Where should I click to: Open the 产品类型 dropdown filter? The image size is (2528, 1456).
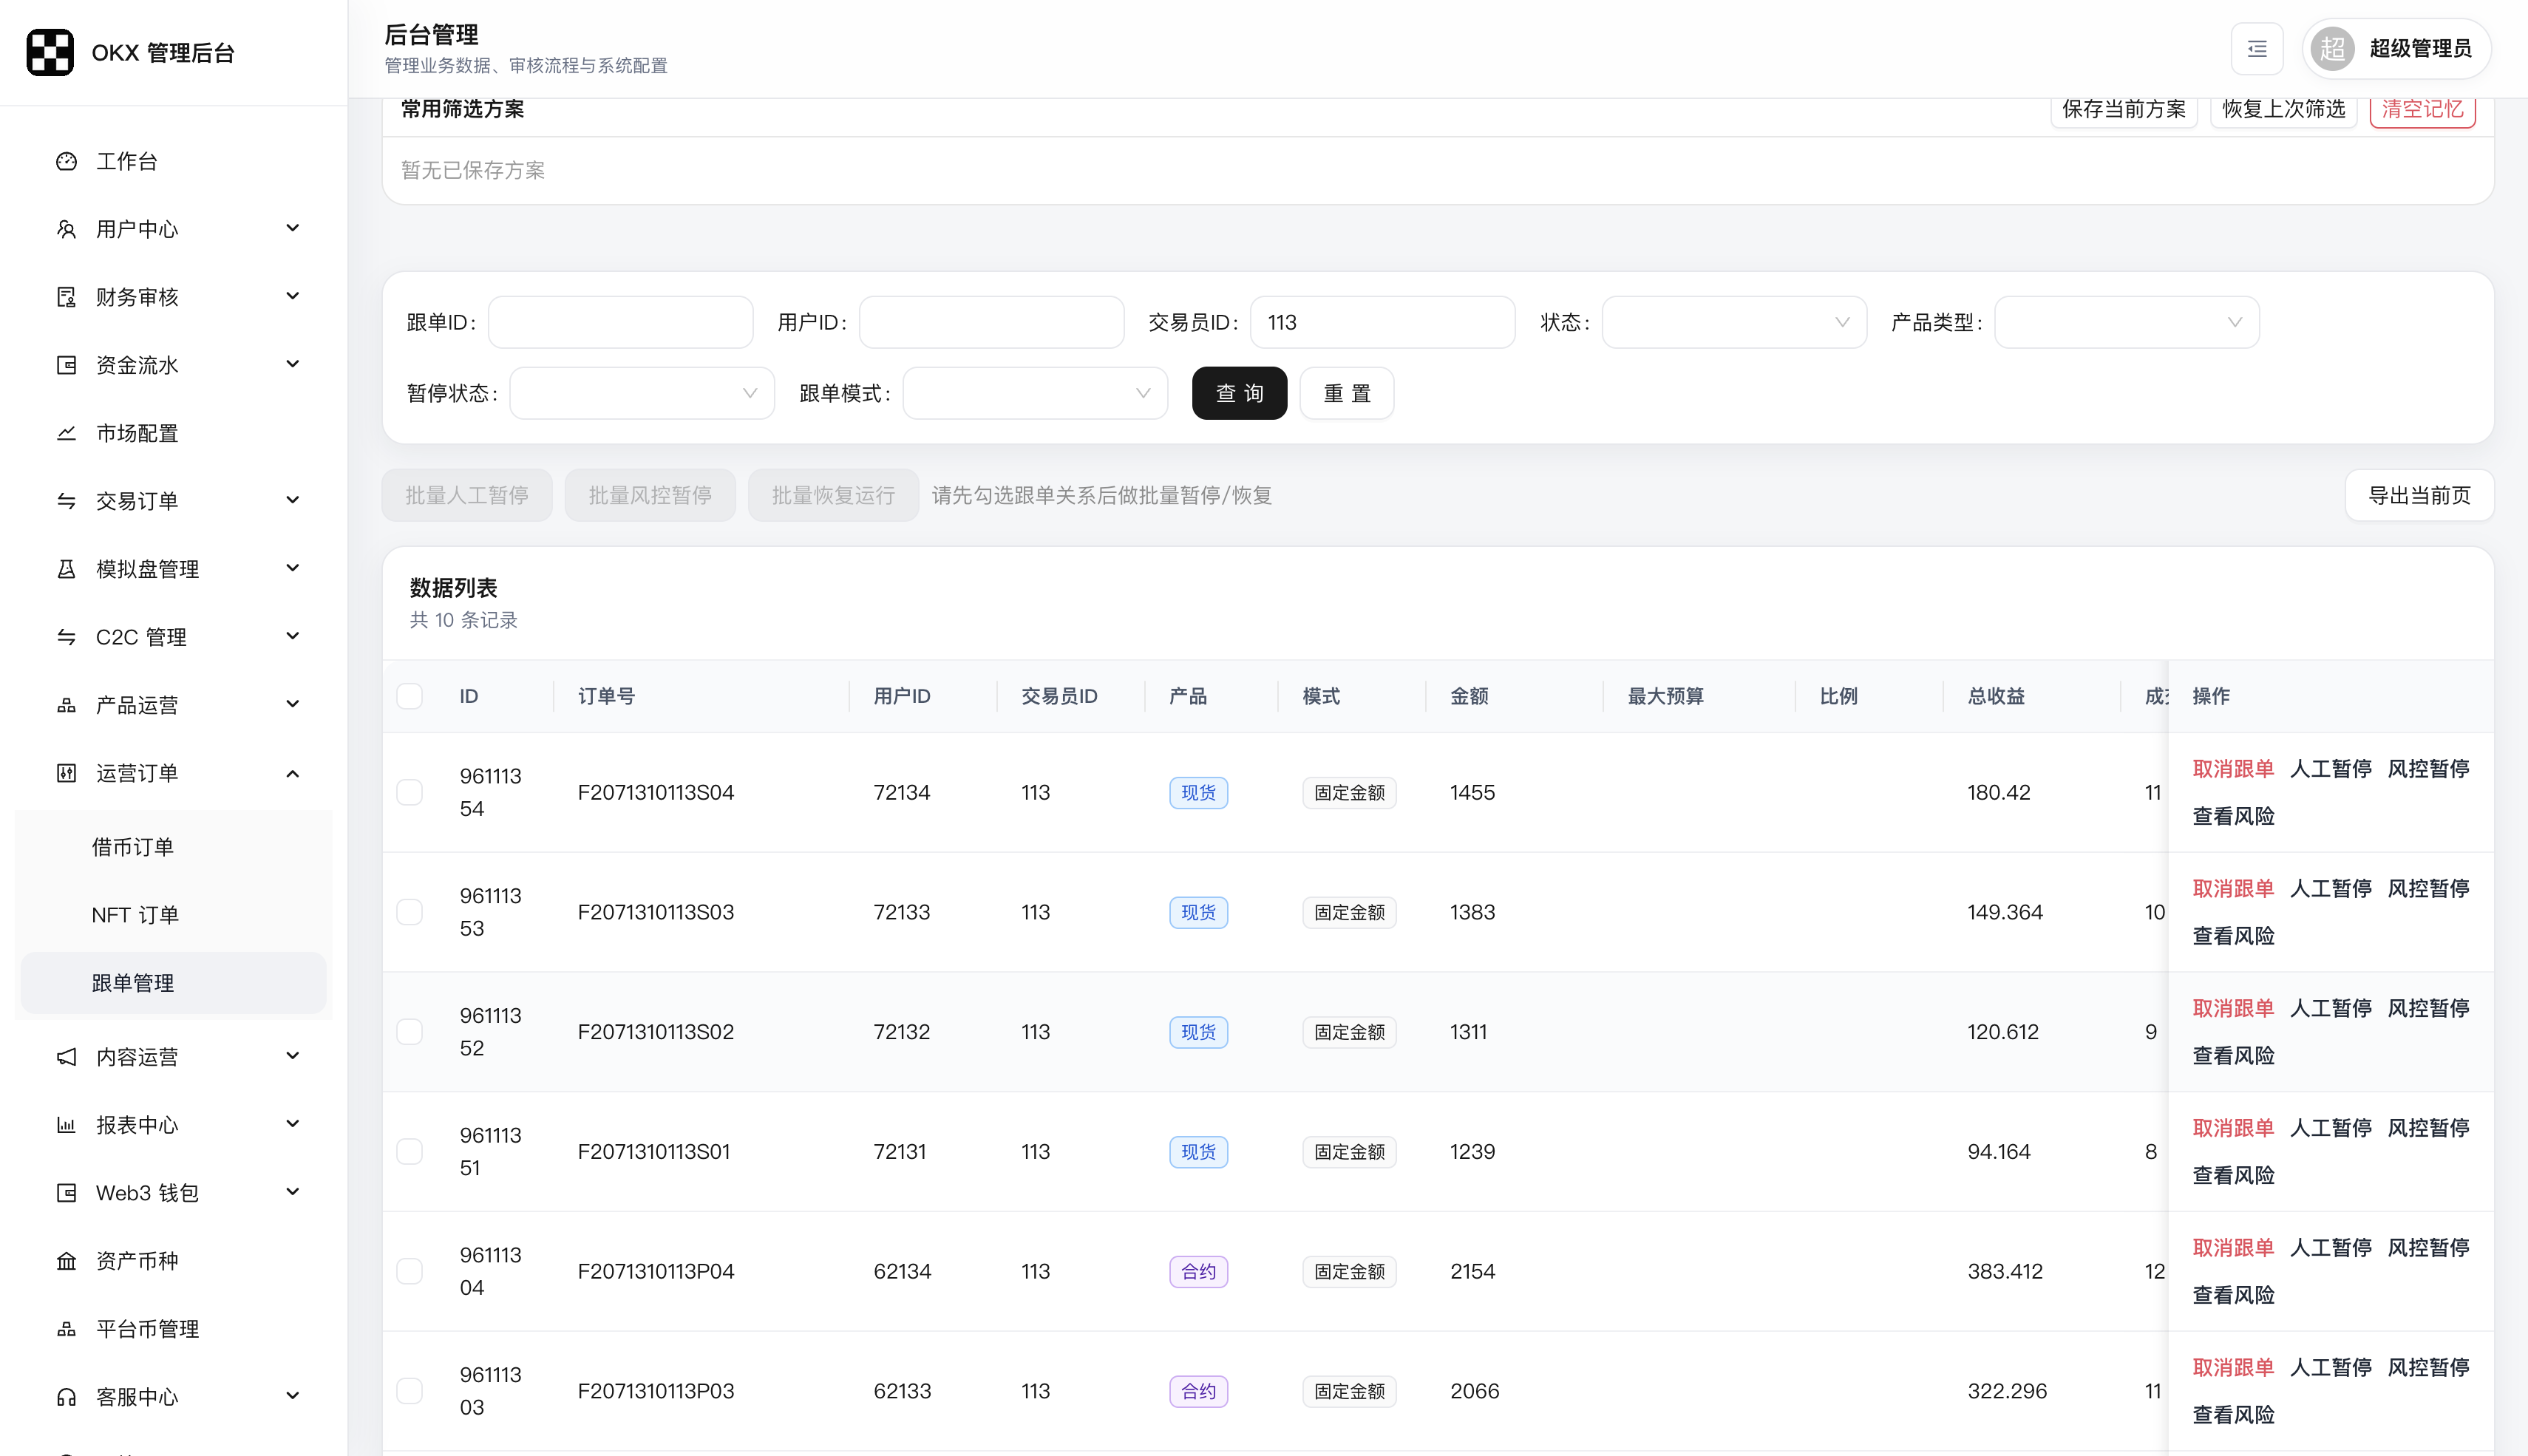pos(2126,322)
